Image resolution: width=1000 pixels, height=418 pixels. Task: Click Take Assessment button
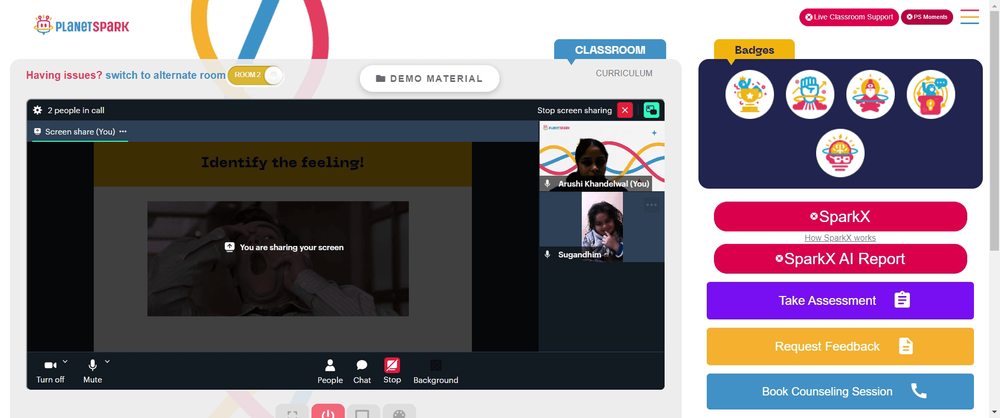840,301
